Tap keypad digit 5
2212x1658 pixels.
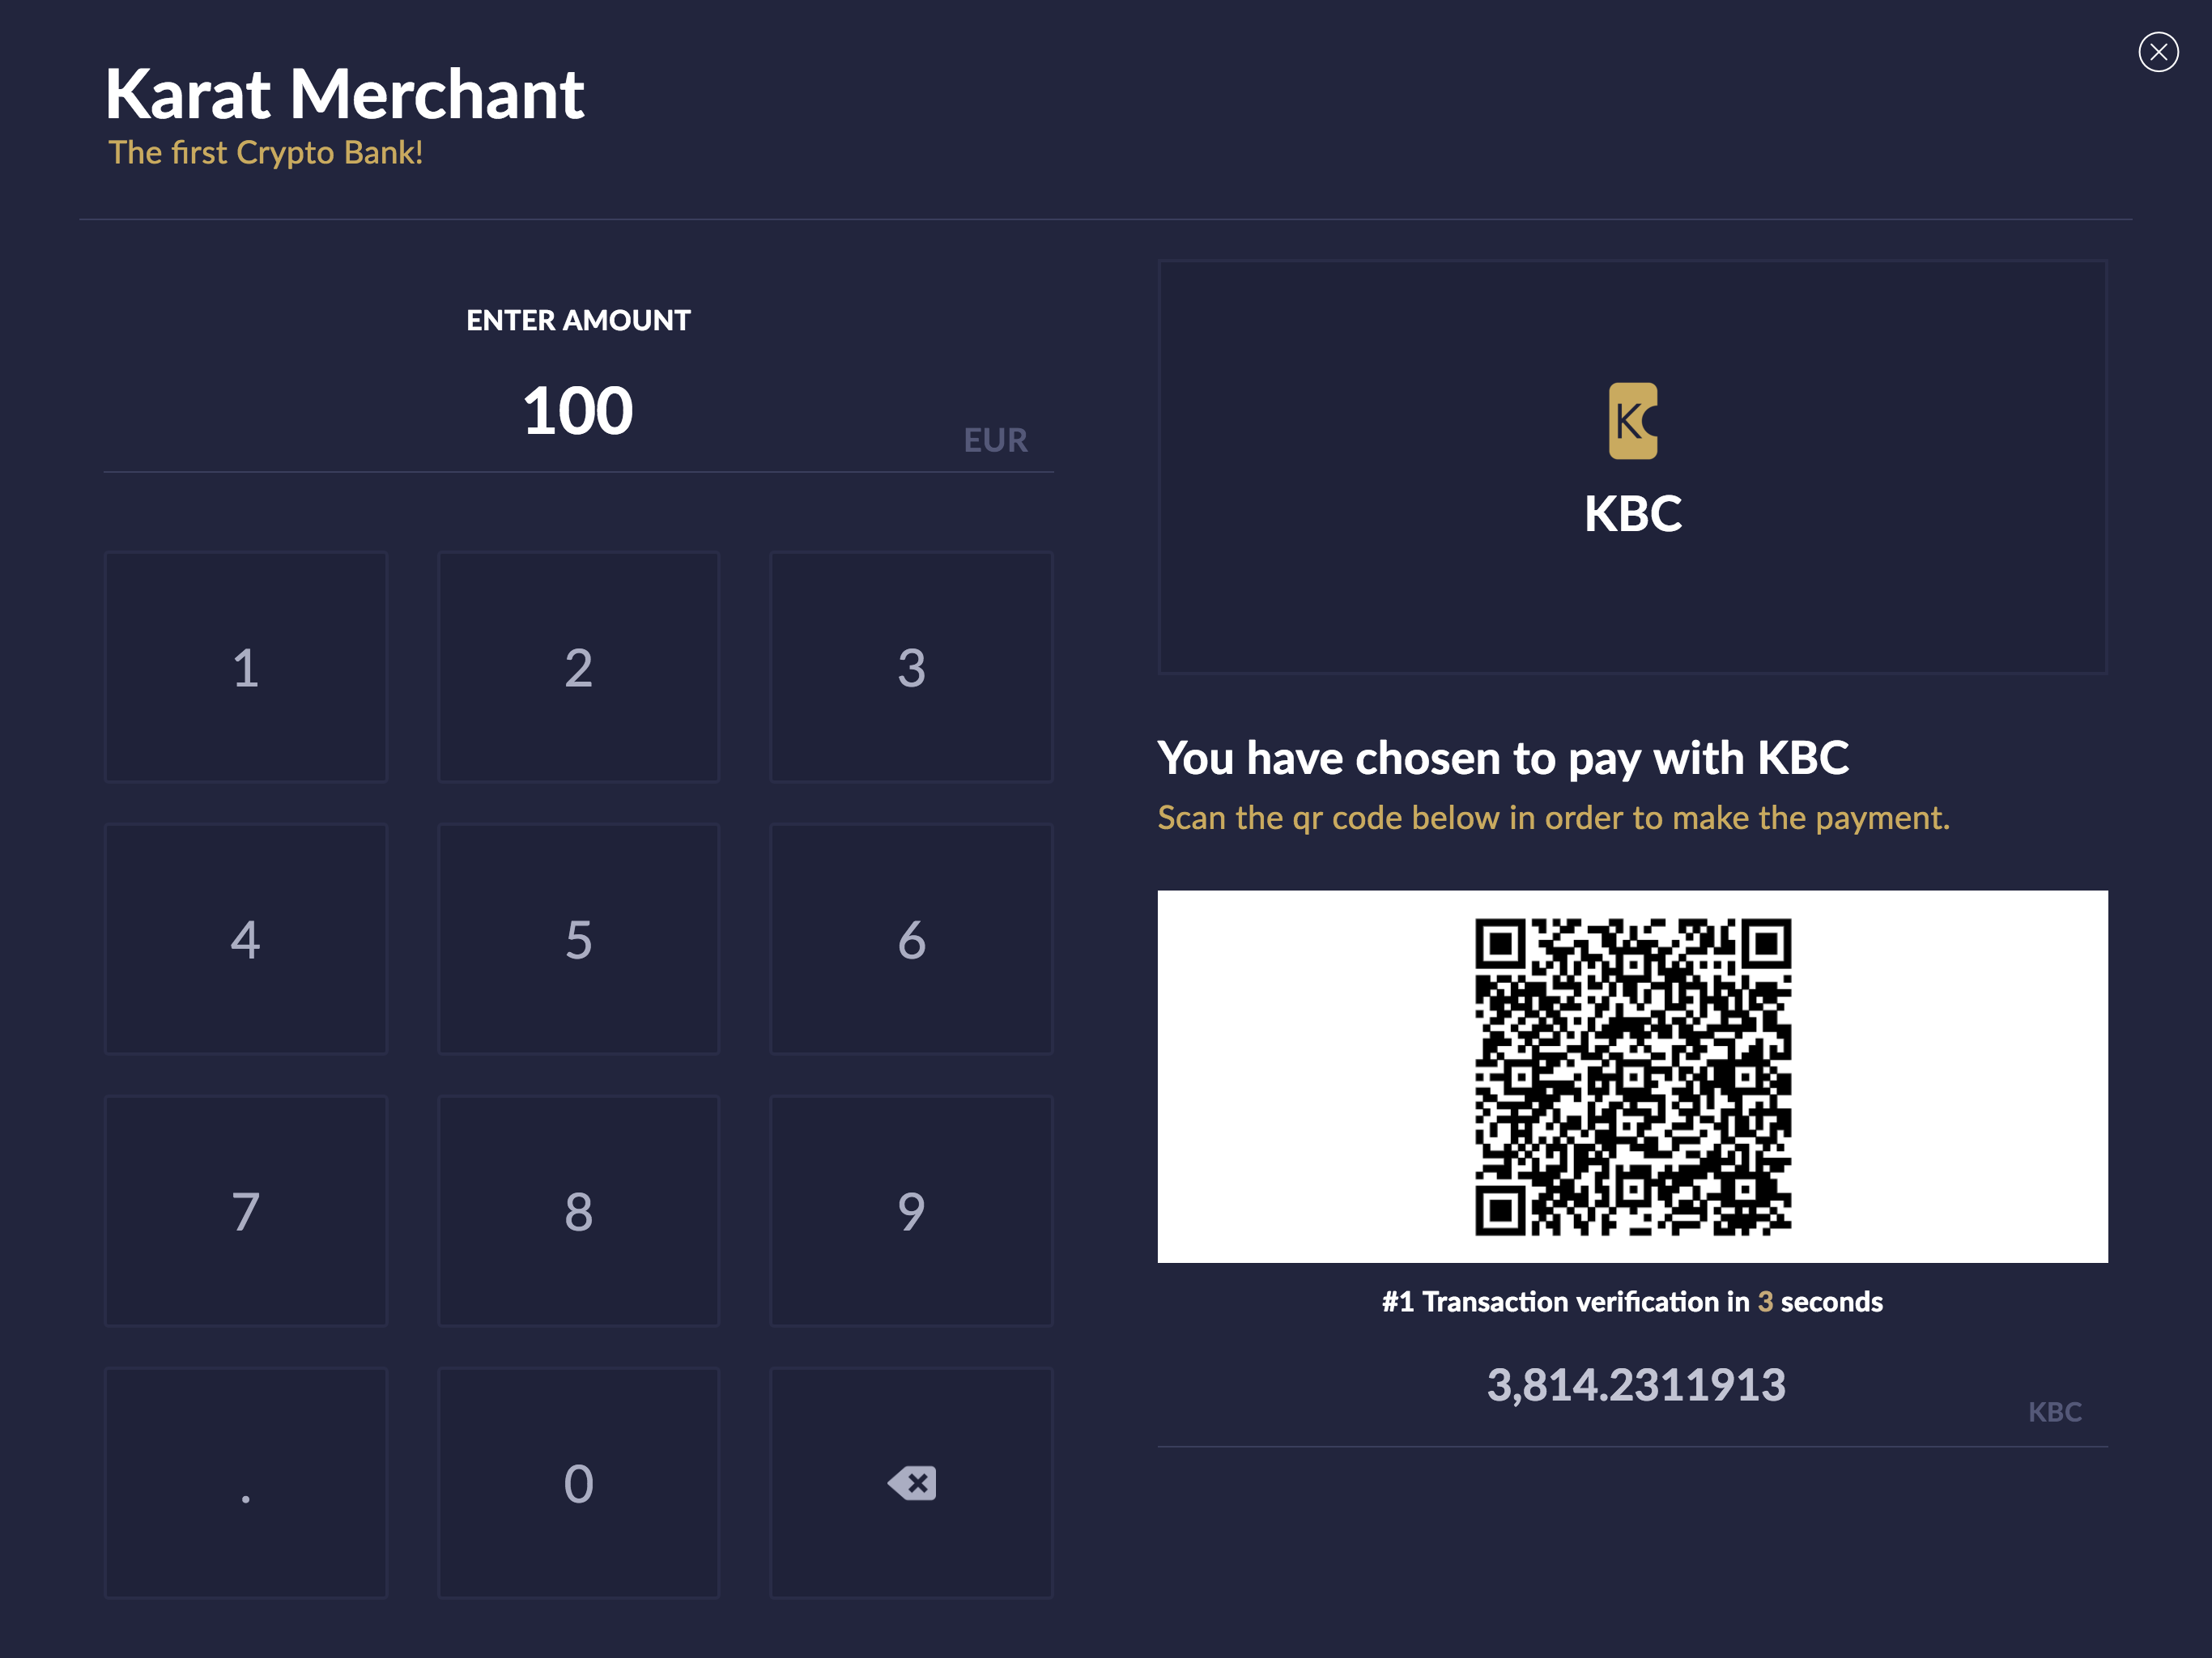(578, 939)
